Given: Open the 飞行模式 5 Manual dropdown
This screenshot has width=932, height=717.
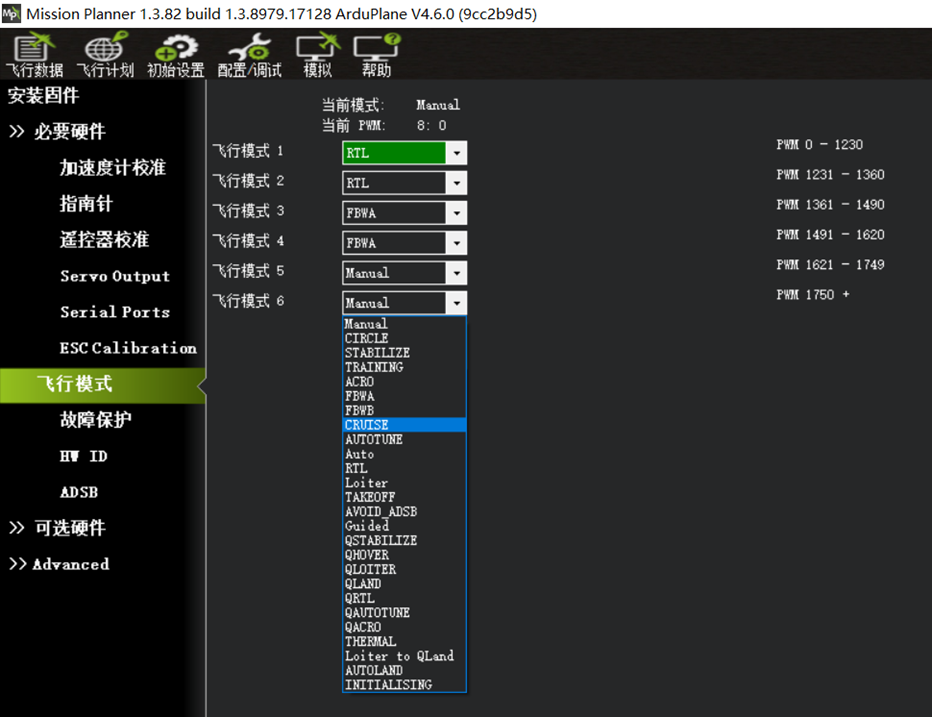Looking at the screenshot, I should [x=404, y=273].
